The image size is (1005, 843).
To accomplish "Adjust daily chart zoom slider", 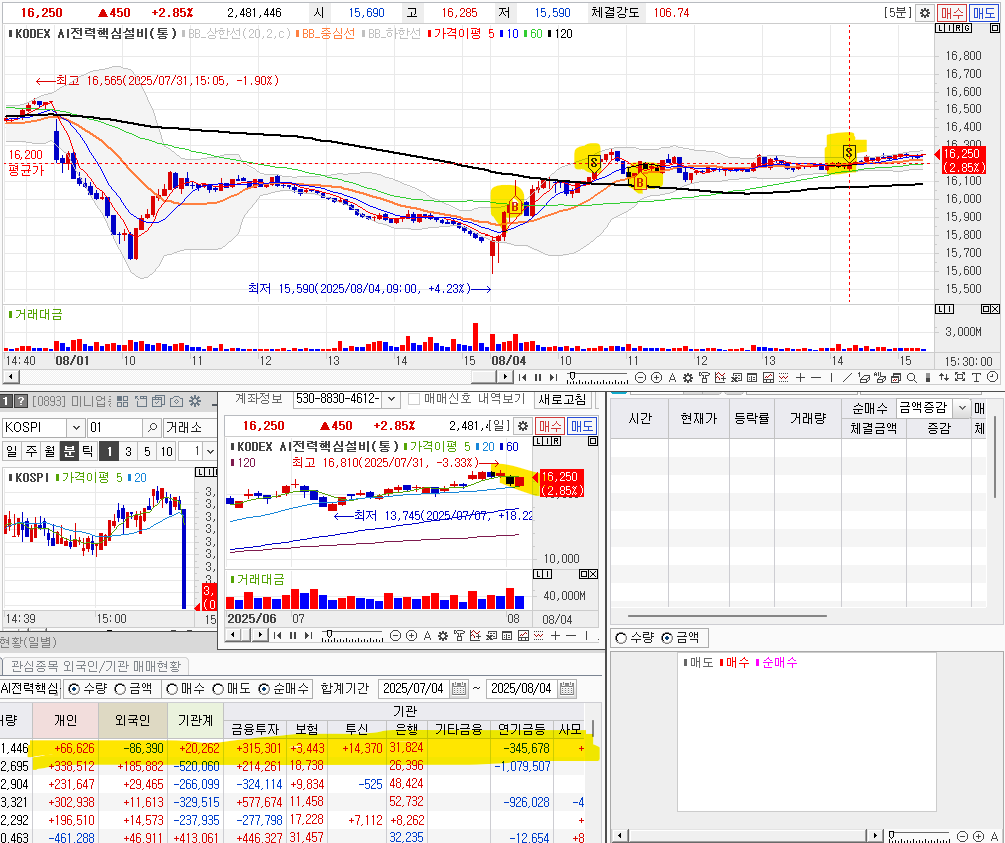I will point(329,634).
